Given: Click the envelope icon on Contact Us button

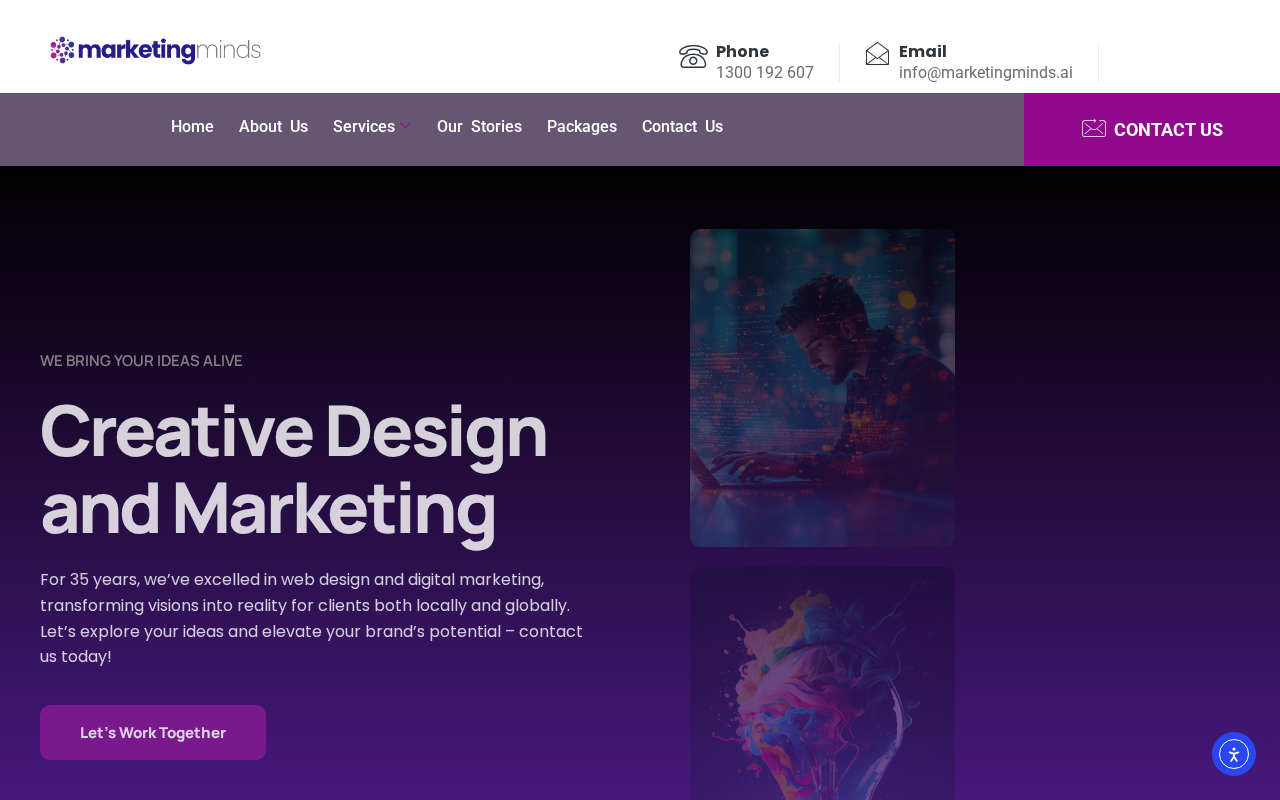Looking at the screenshot, I should click(x=1094, y=129).
